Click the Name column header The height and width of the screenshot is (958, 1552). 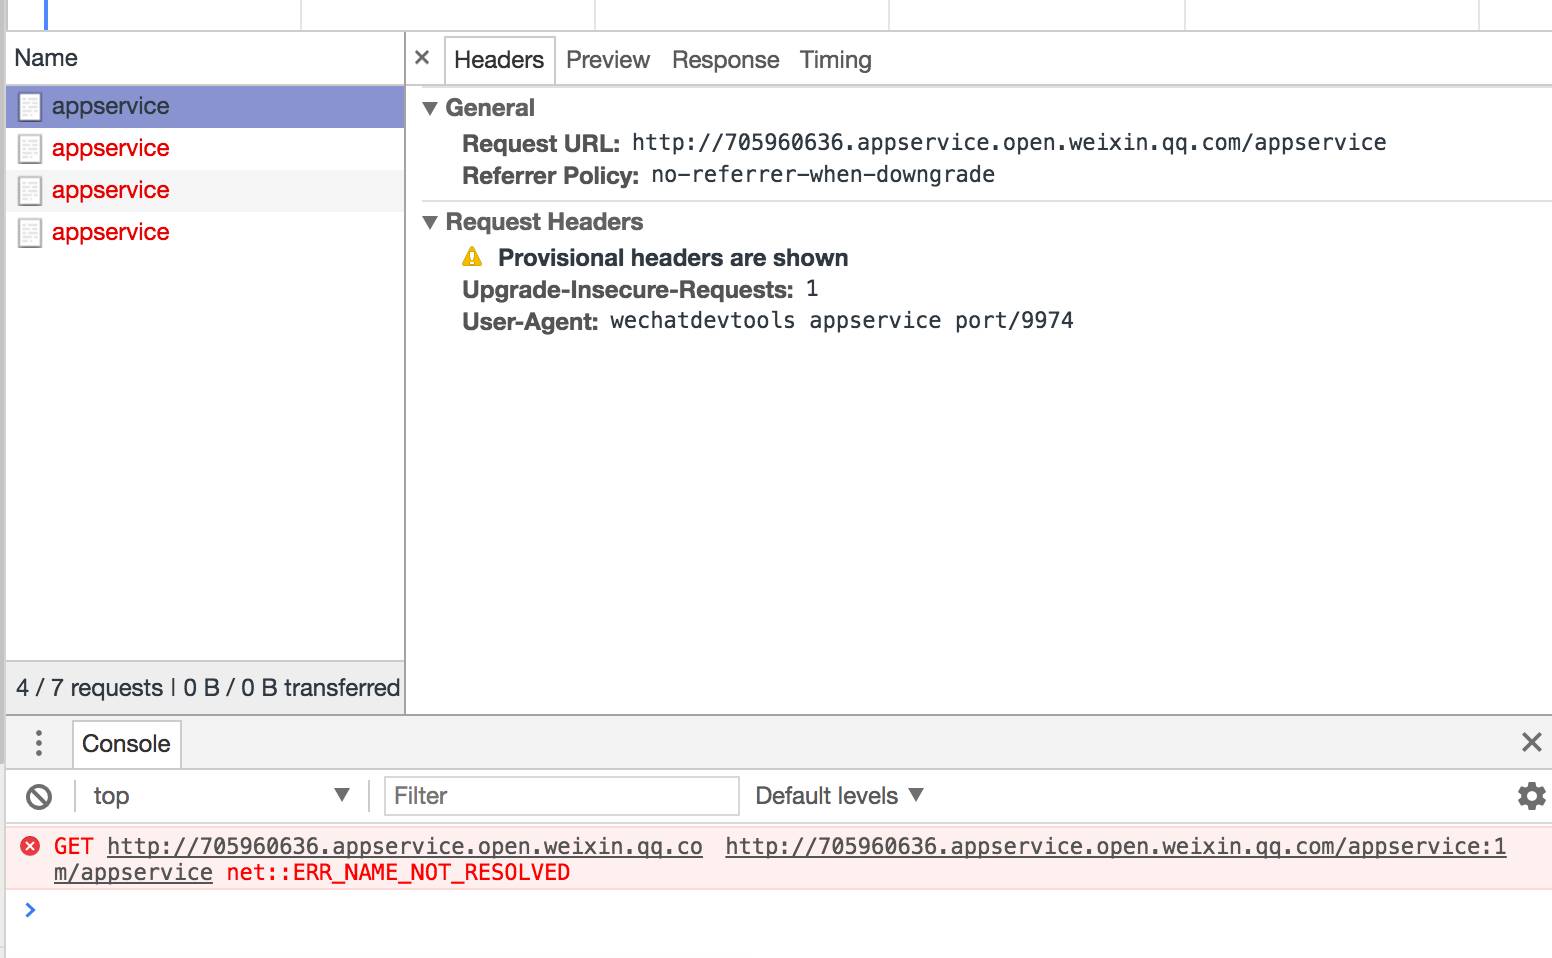(x=46, y=58)
